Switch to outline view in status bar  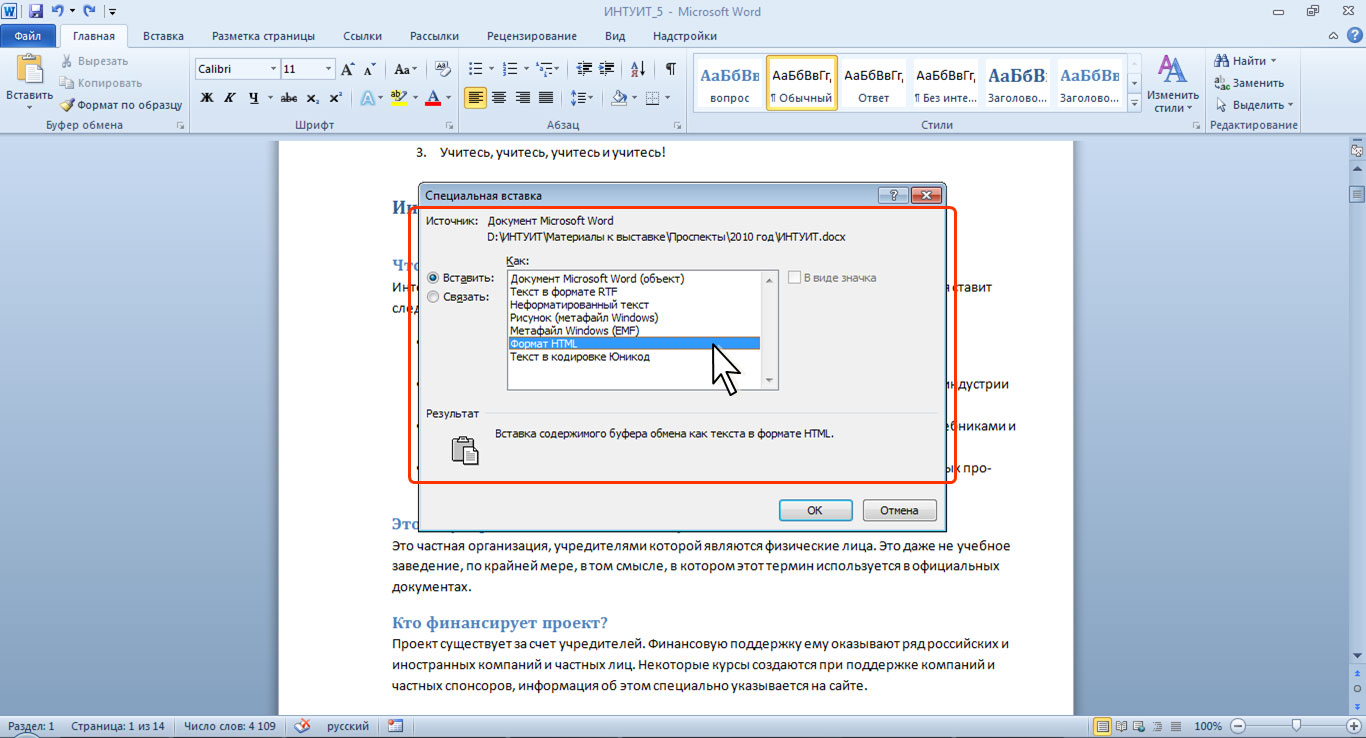pyautogui.click(x=1159, y=726)
